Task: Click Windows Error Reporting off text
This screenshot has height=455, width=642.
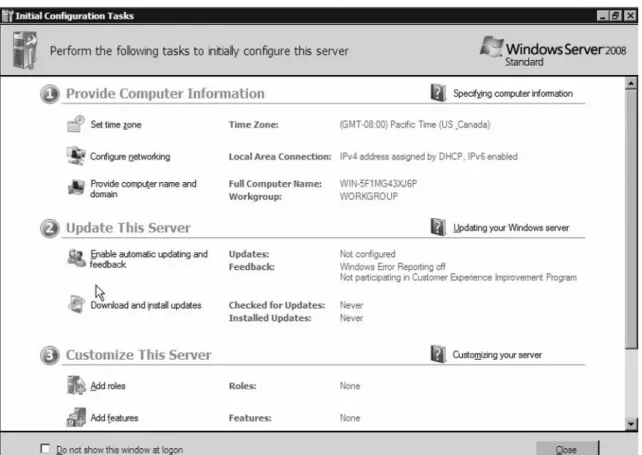Action: point(392,267)
